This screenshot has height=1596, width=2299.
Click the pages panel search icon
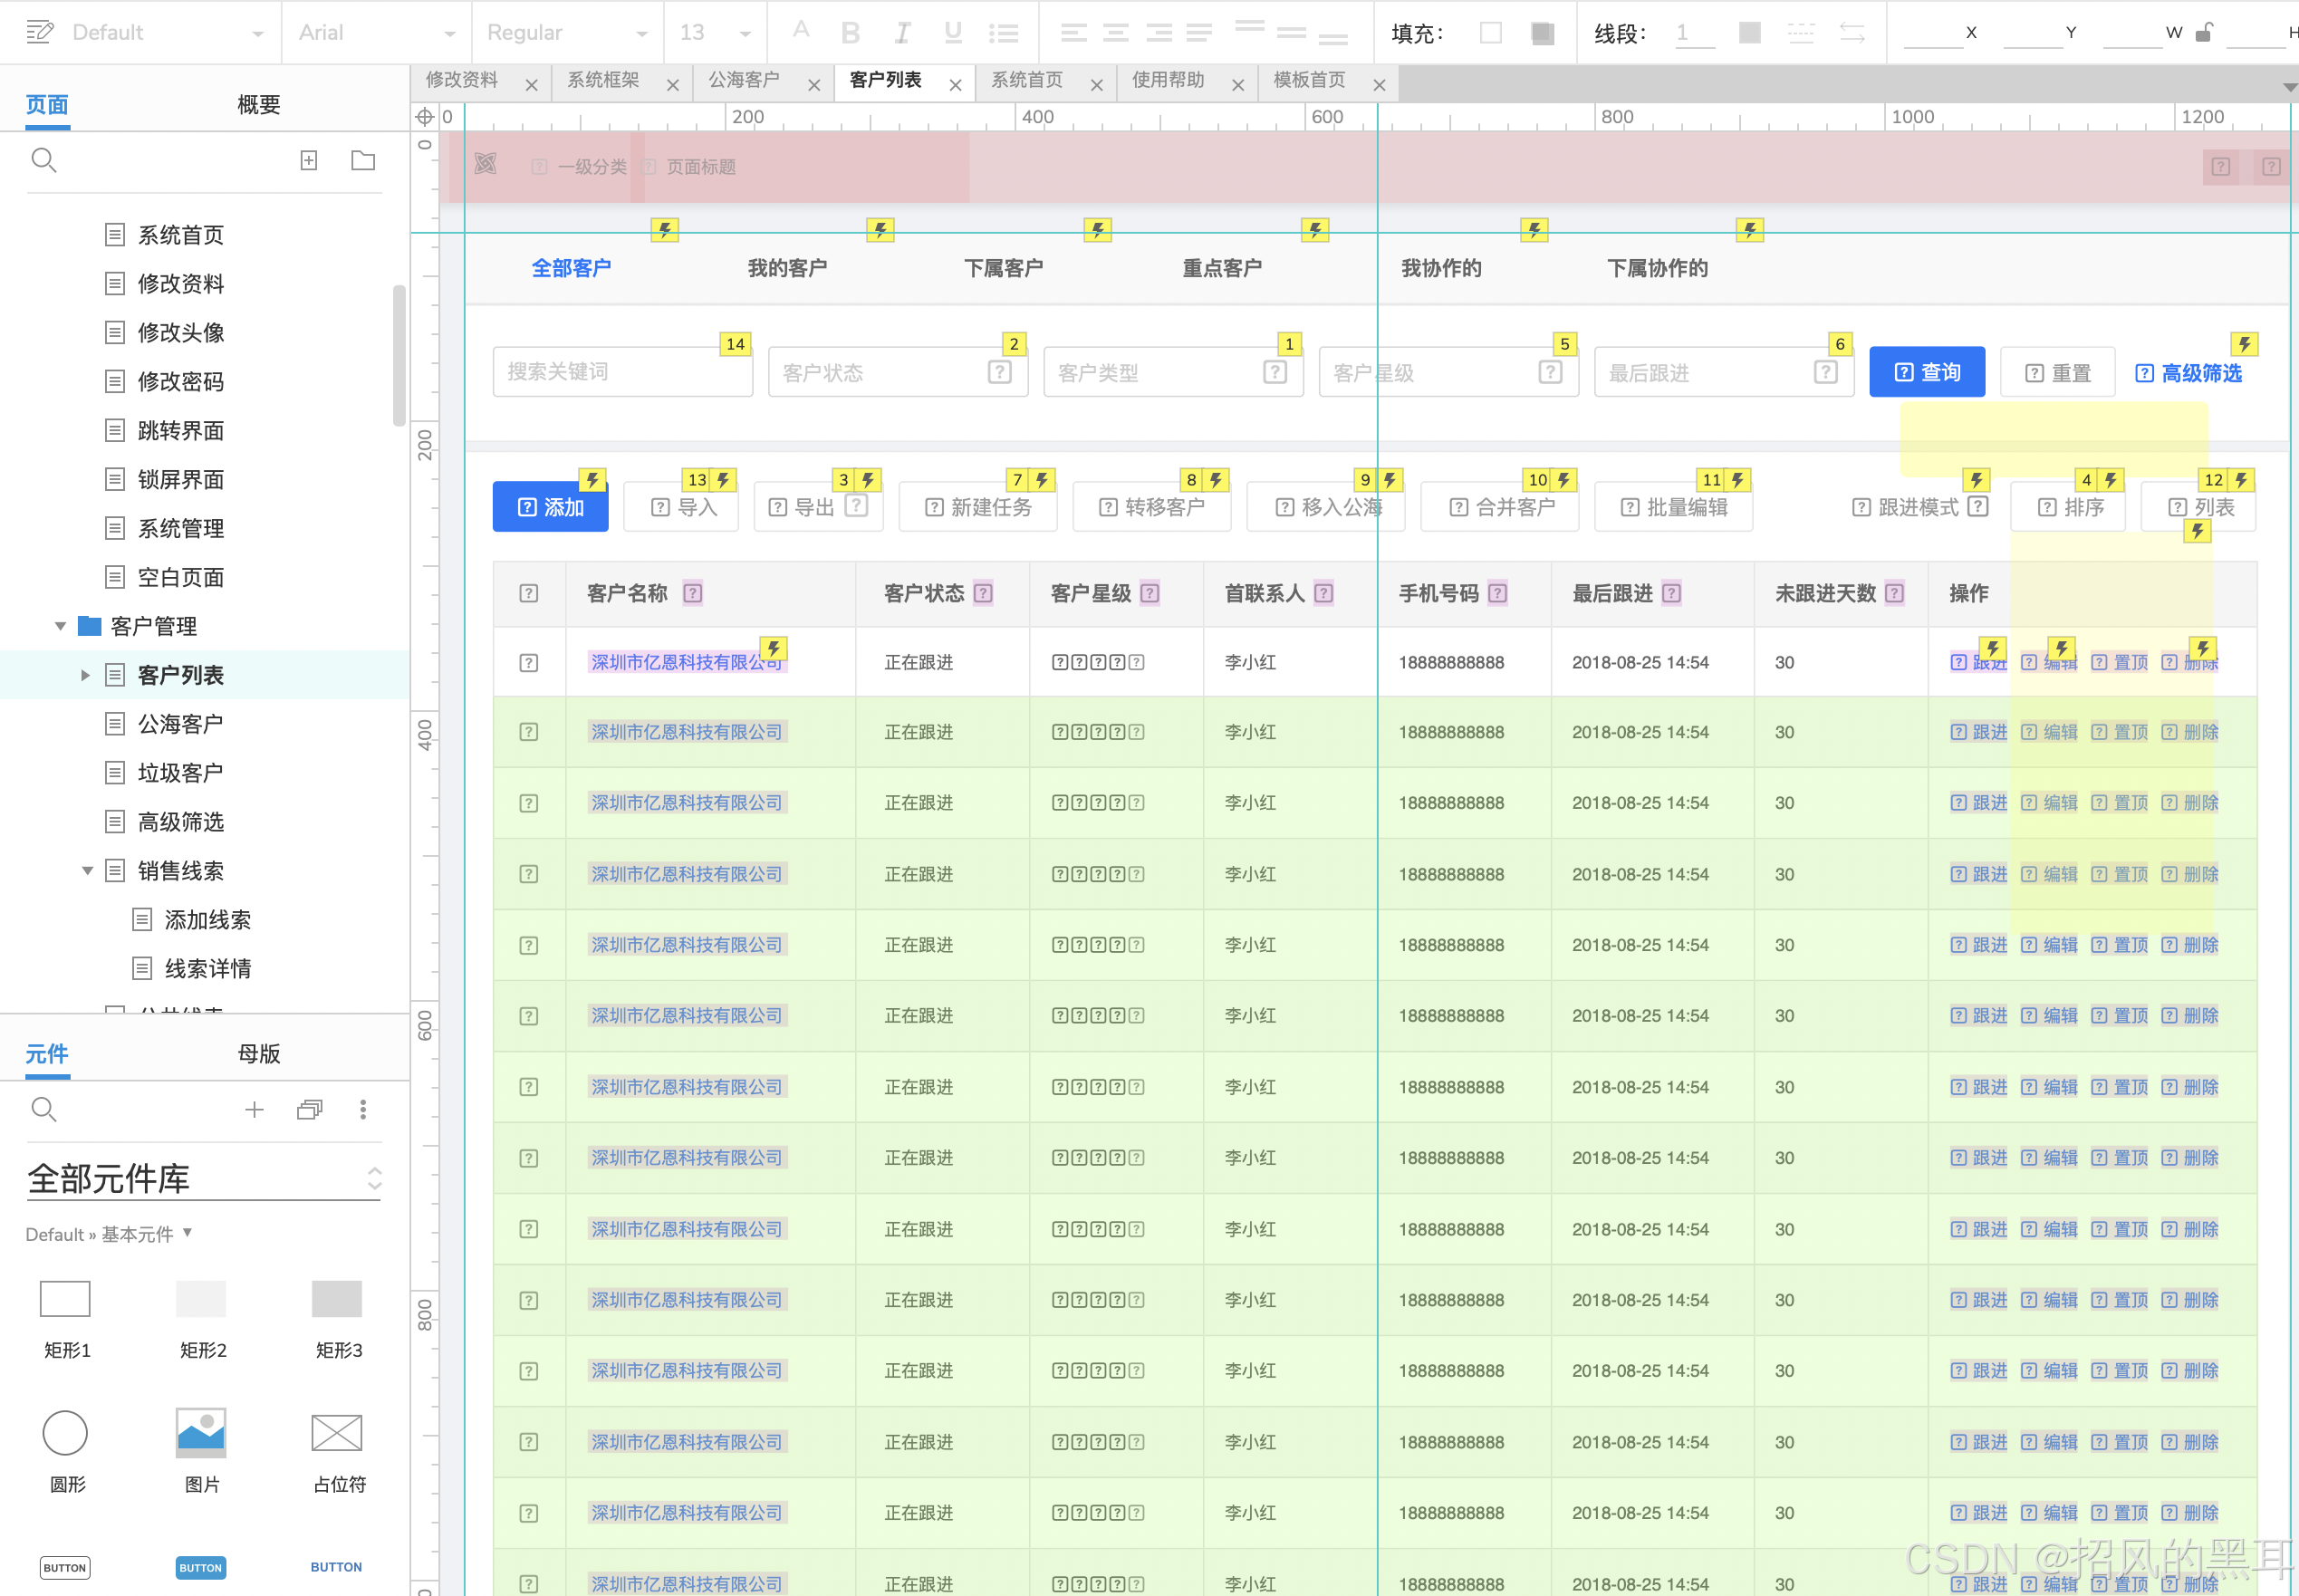44,160
